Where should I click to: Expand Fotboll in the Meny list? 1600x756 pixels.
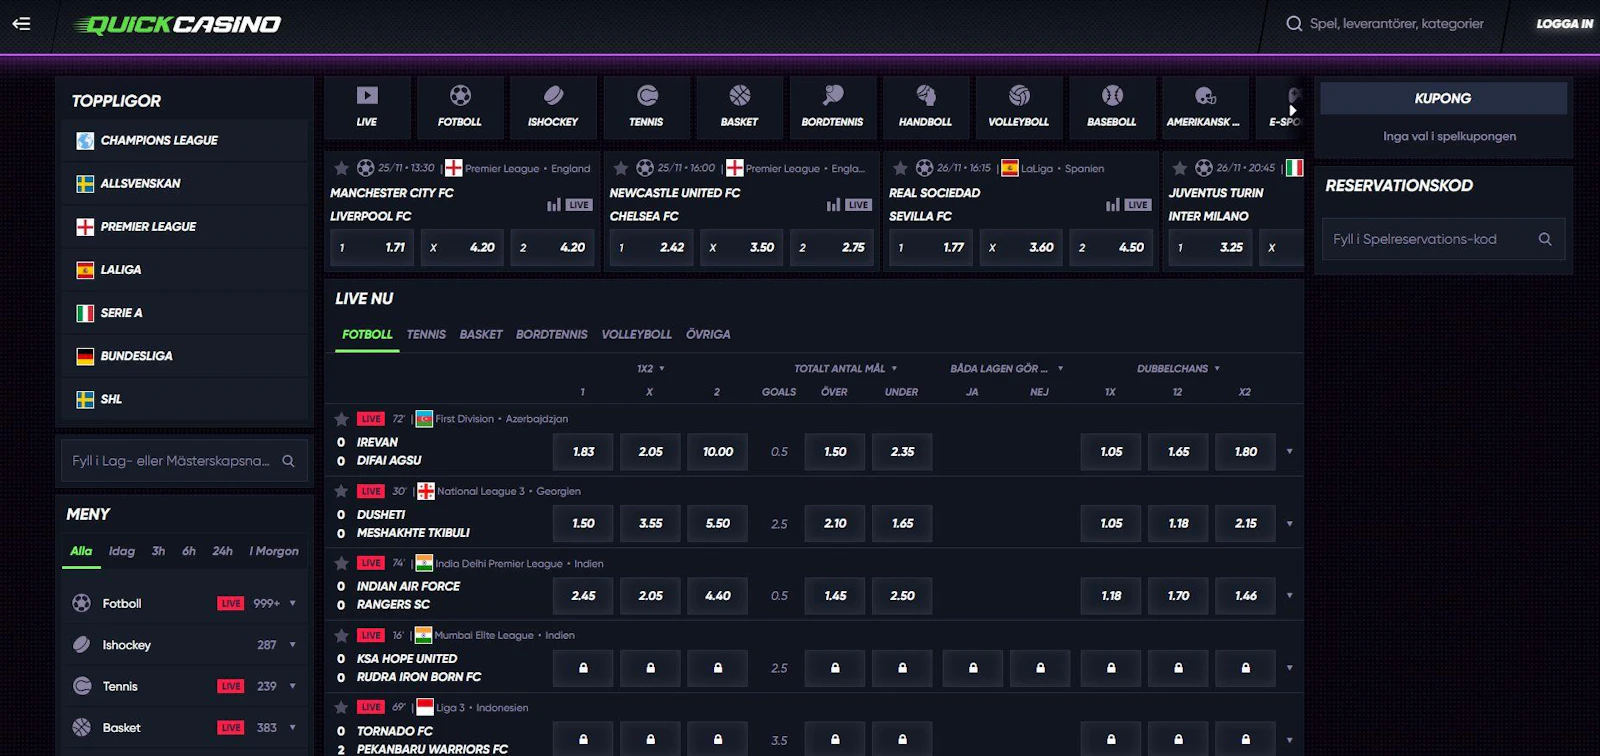(292, 603)
